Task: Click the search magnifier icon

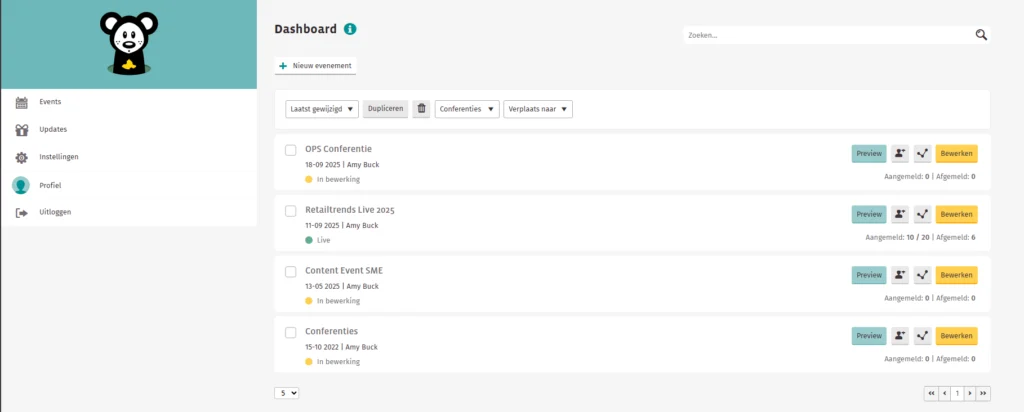Action: (981, 35)
